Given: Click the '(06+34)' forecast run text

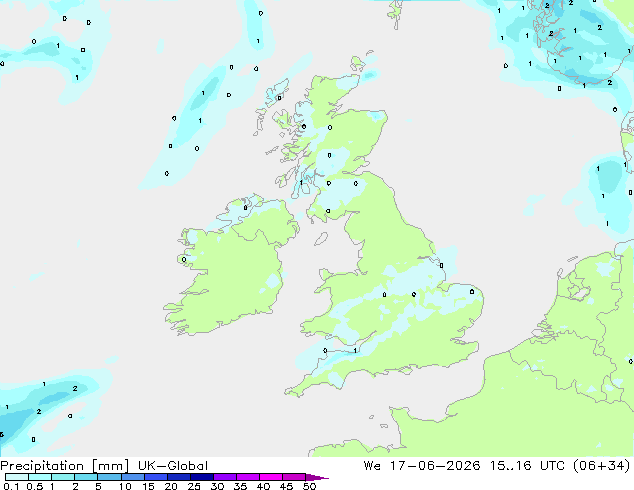Looking at the screenshot, I should click(x=602, y=466).
